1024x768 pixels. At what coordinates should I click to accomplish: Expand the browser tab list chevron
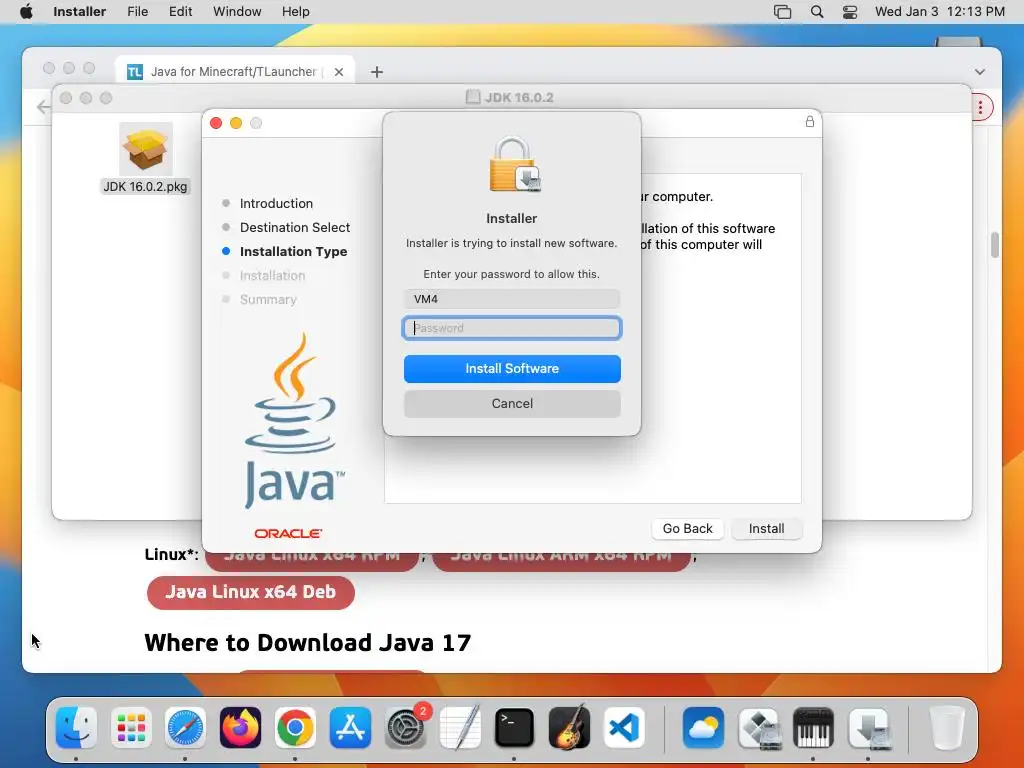point(980,72)
